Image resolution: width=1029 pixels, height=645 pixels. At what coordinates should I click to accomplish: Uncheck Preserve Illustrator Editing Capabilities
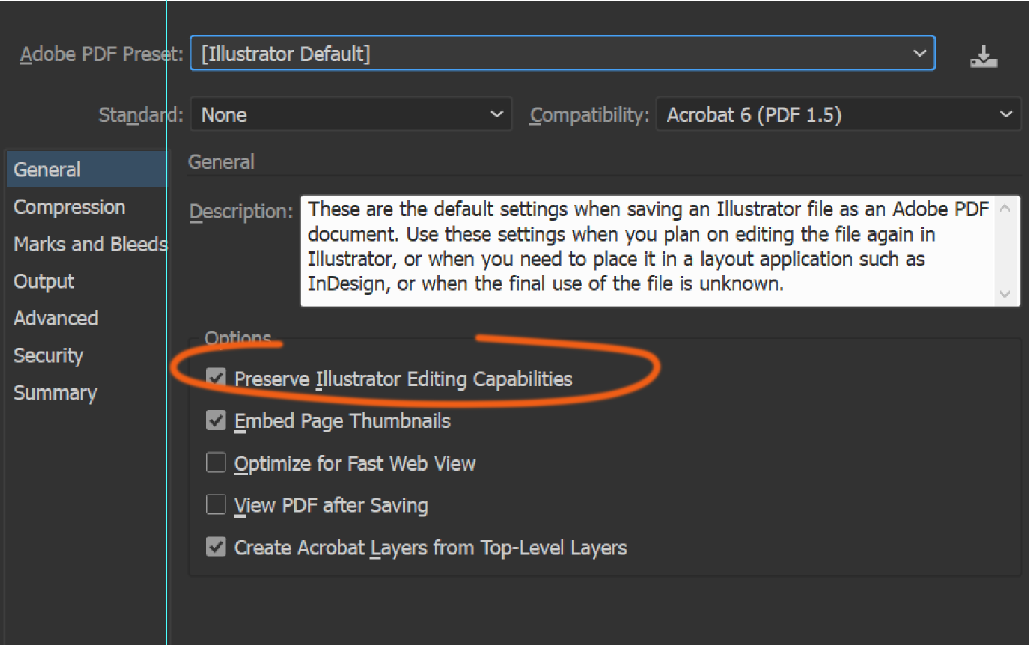pos(216,378)
